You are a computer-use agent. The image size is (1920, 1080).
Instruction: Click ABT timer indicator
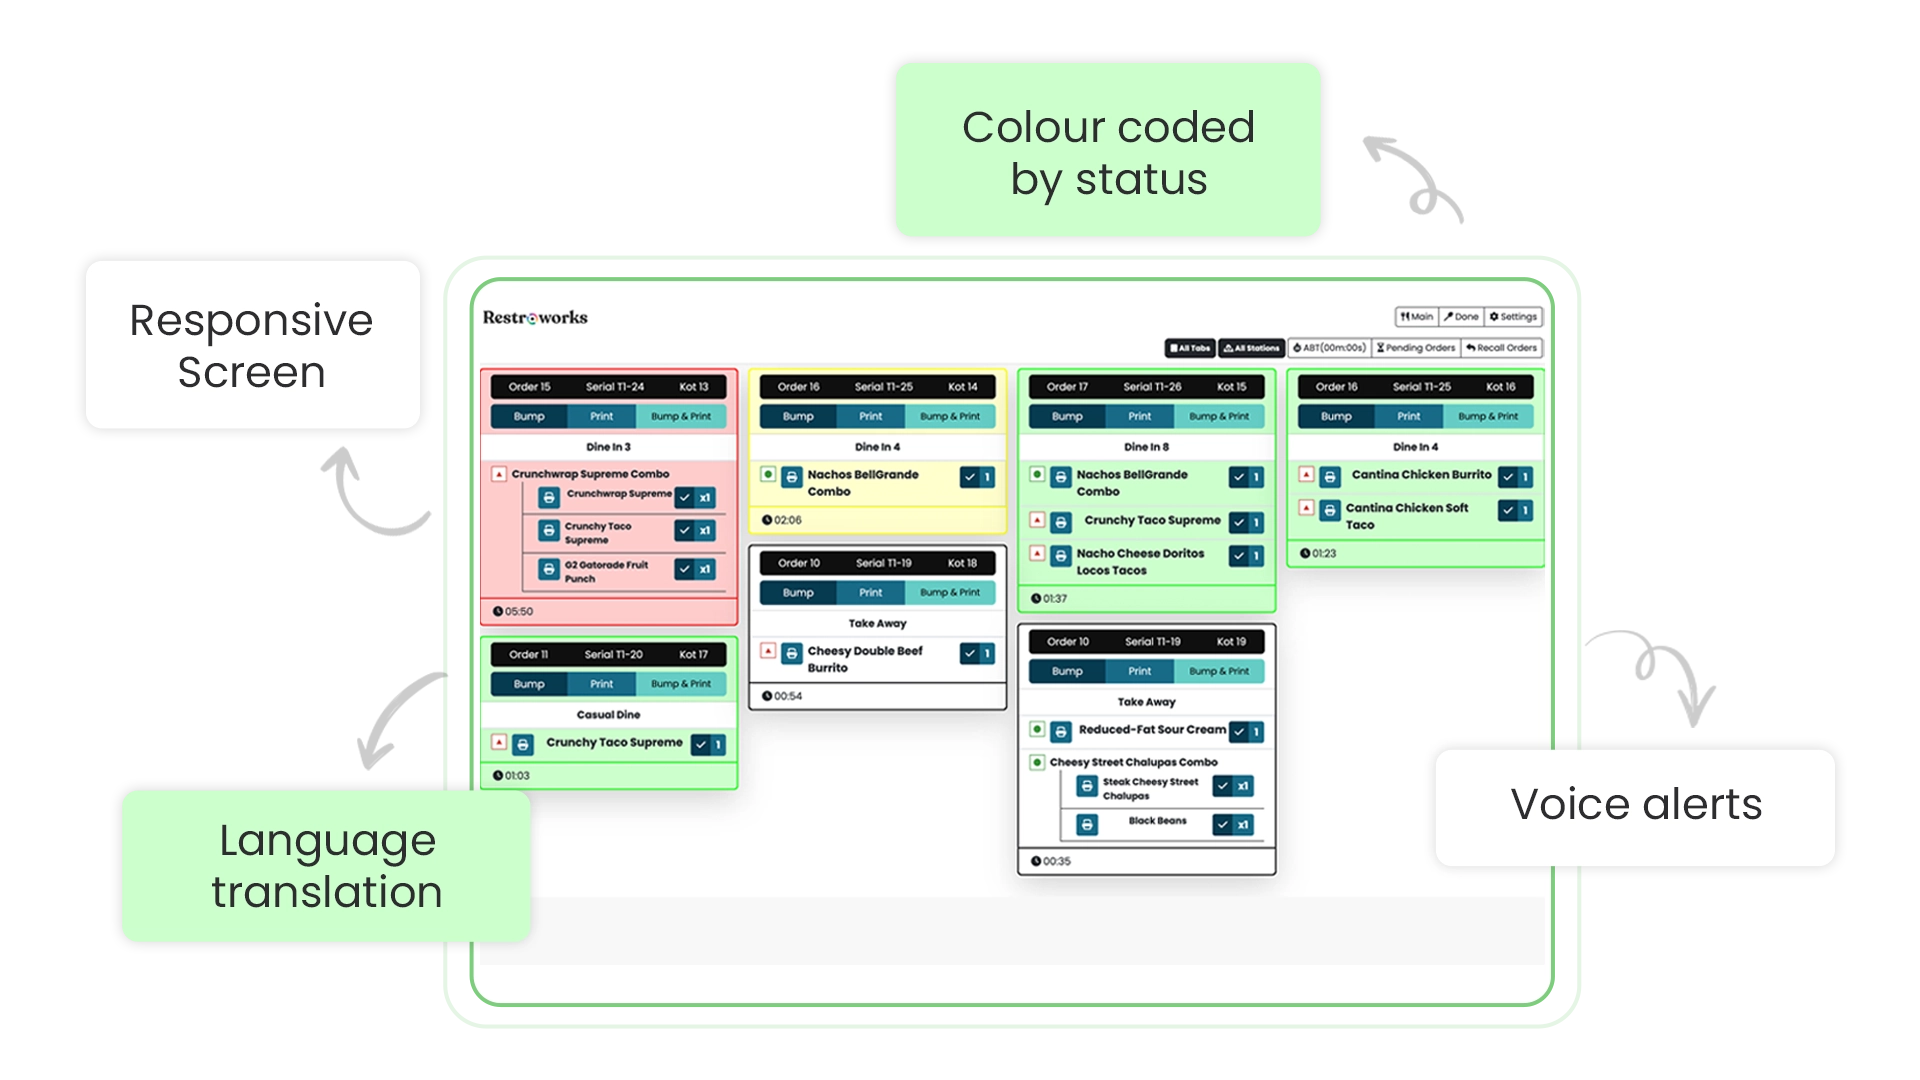1329,348
